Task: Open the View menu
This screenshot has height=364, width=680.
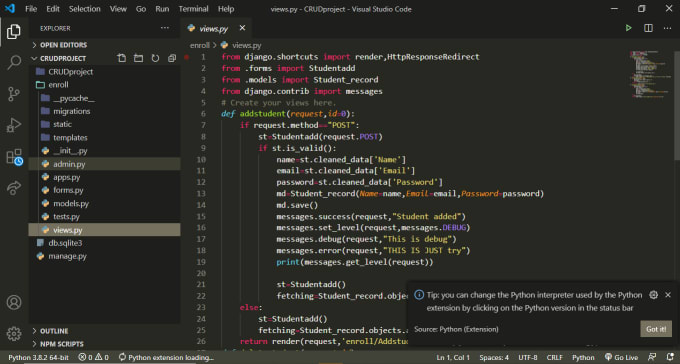Action: point(118,9)
